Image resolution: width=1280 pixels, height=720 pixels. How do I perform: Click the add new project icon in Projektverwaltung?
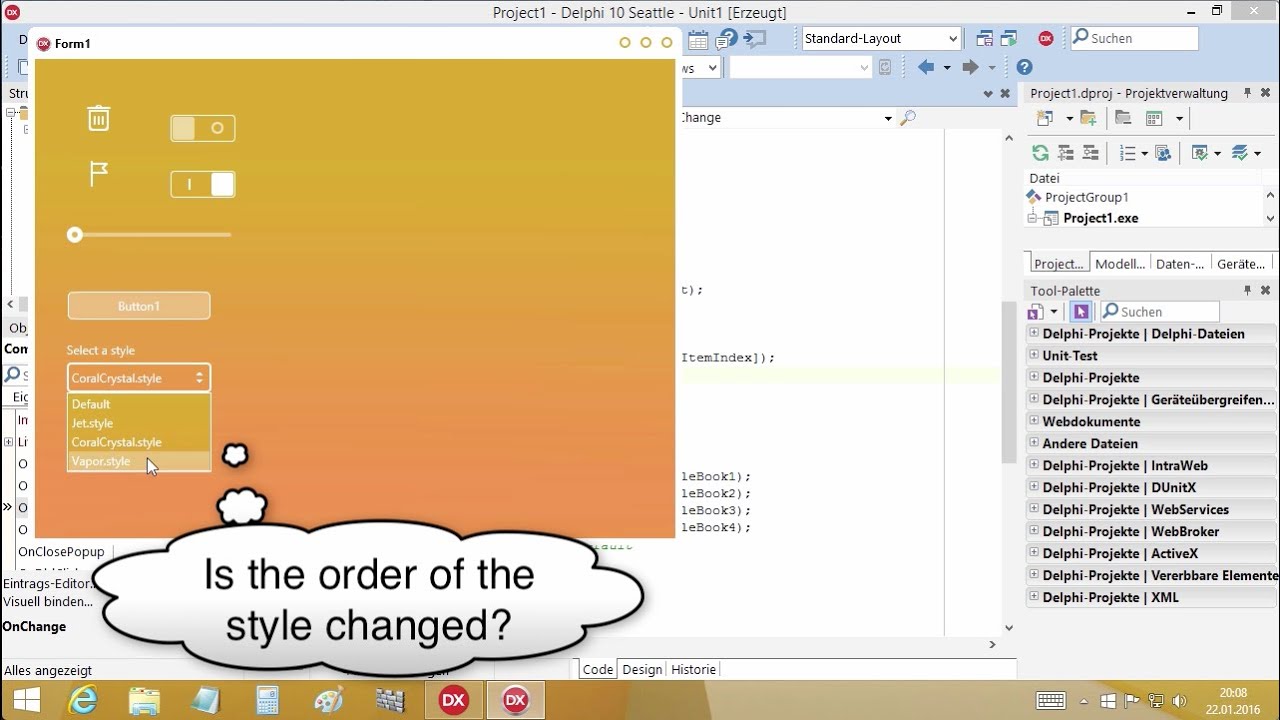(x=1045, y=119)
